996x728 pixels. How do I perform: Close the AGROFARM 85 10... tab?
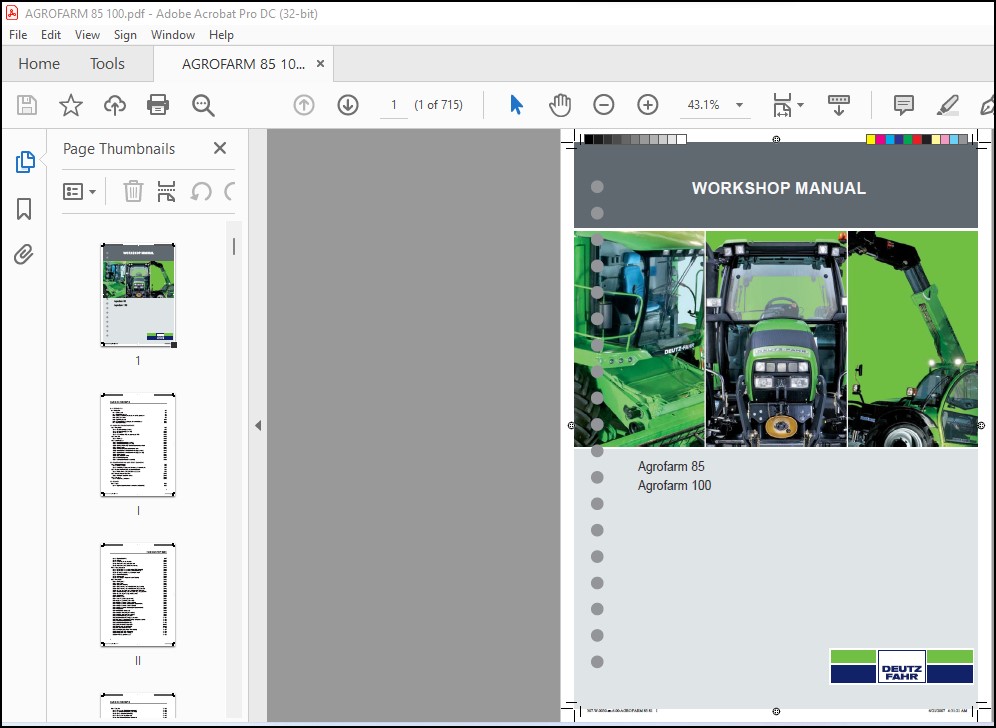coord(320,64)
